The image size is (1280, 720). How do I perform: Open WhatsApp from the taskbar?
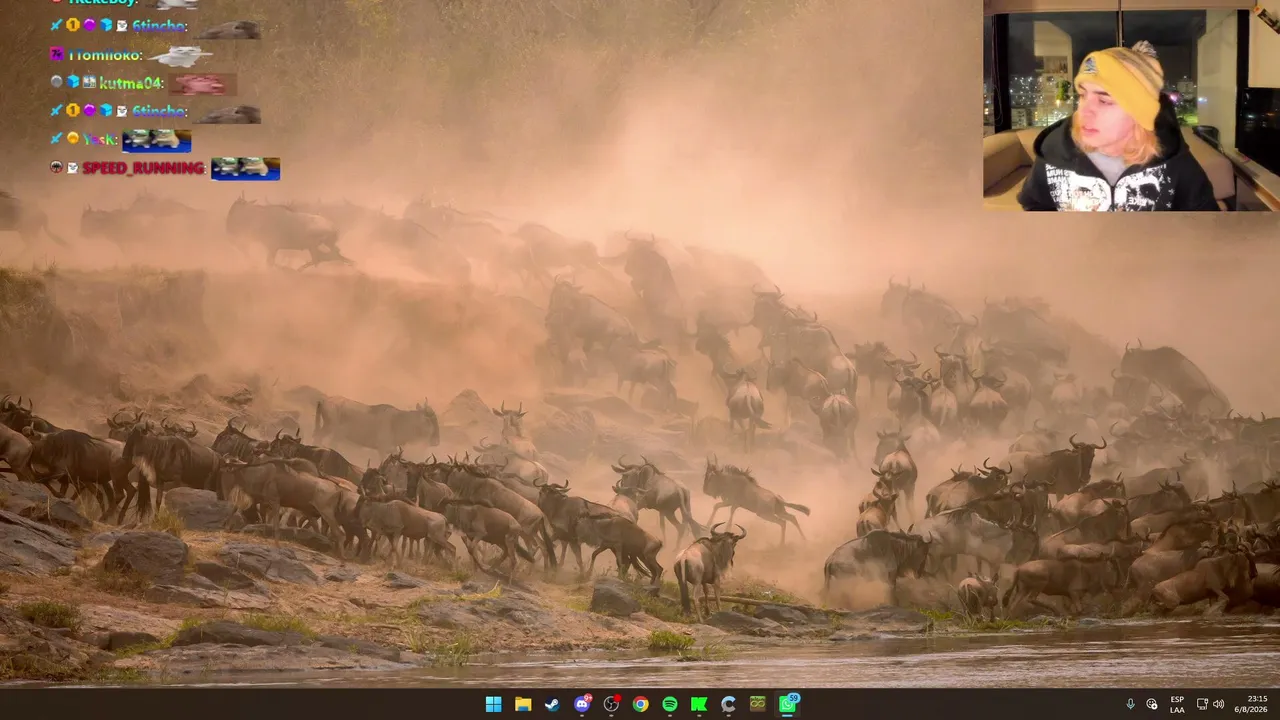pos(788,704)
